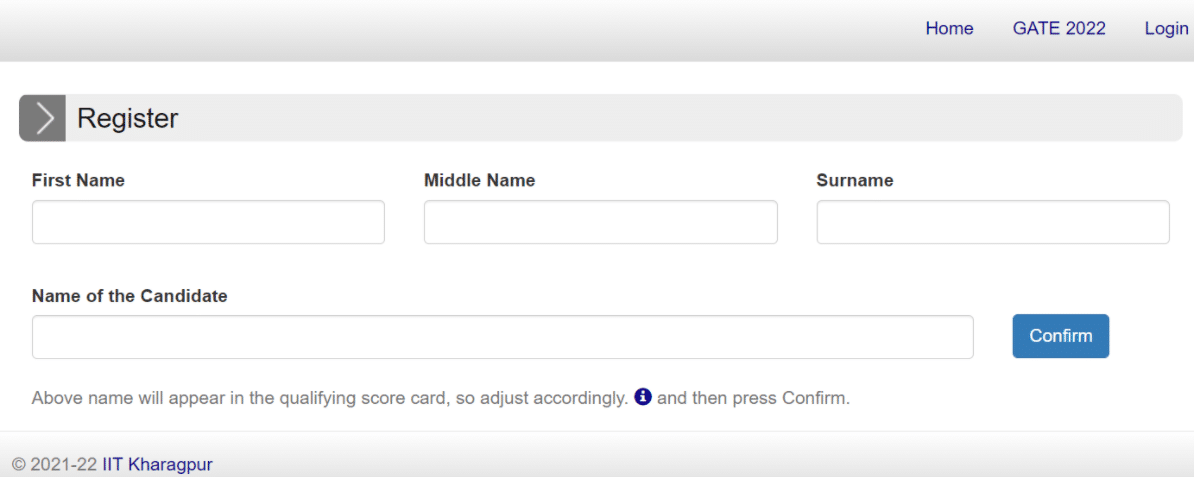This screenshot has width=1194, height=477.
Task: Click the Register heading text
Action: pos(128,118)
